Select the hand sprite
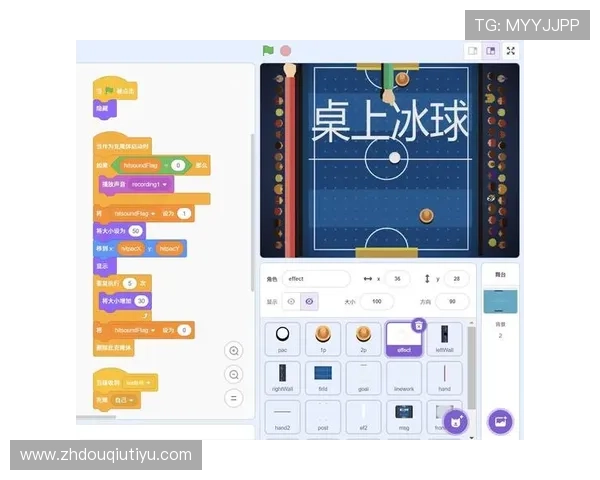The image size is (600, 480). click(445, 378)
